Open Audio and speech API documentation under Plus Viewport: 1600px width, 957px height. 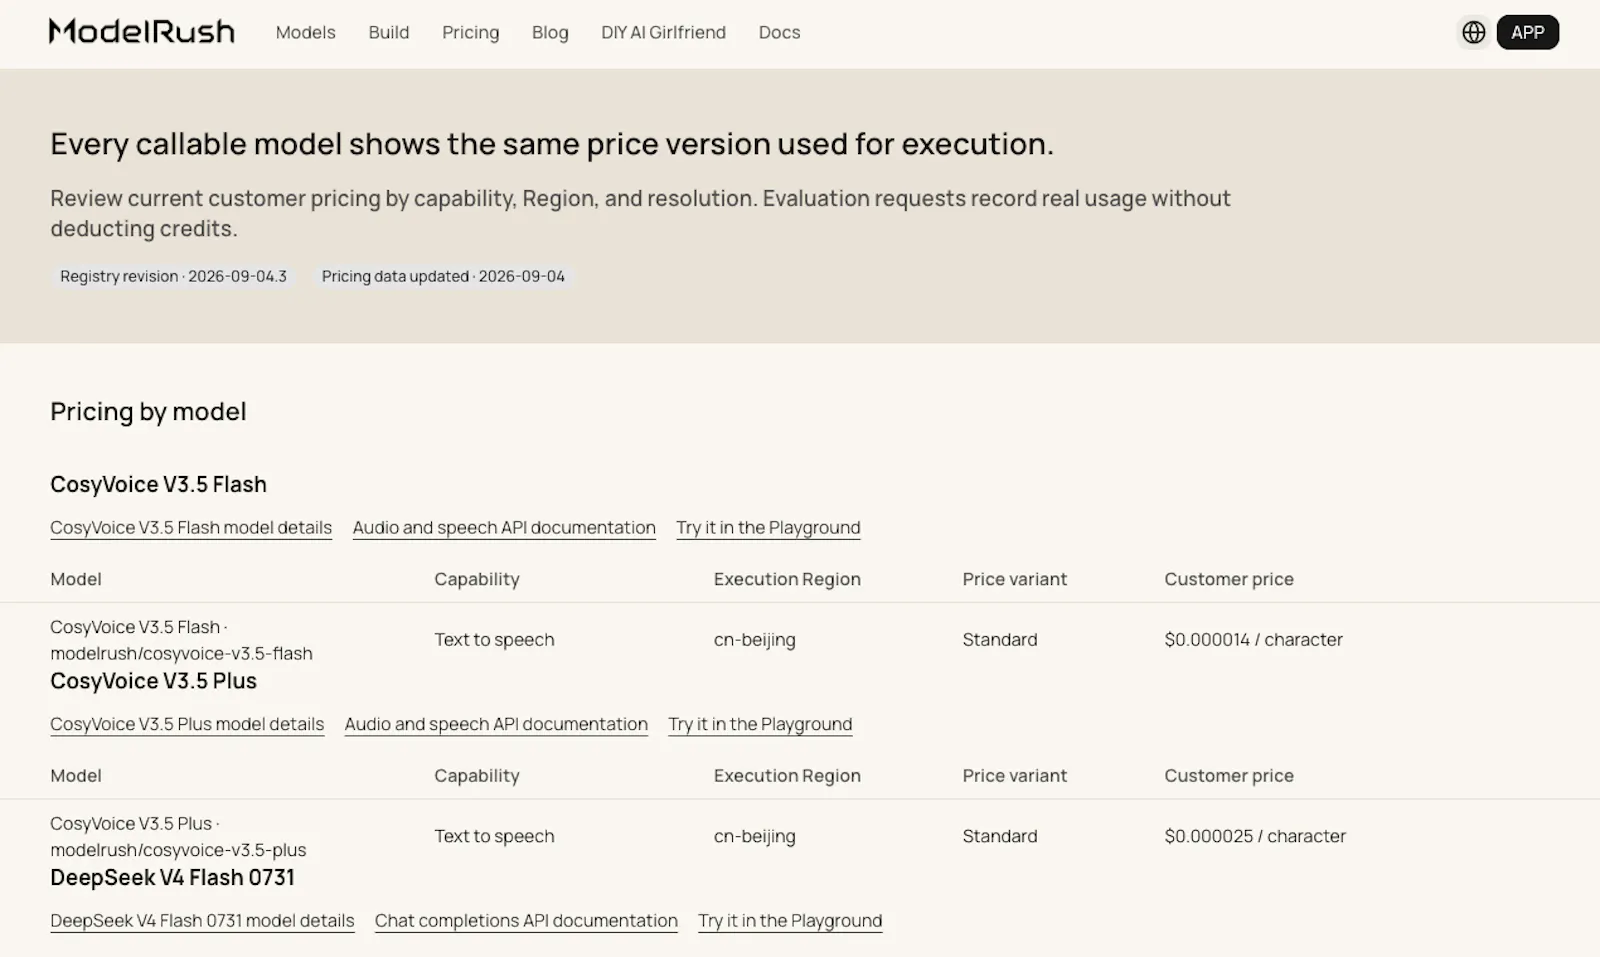click(496, 724)
